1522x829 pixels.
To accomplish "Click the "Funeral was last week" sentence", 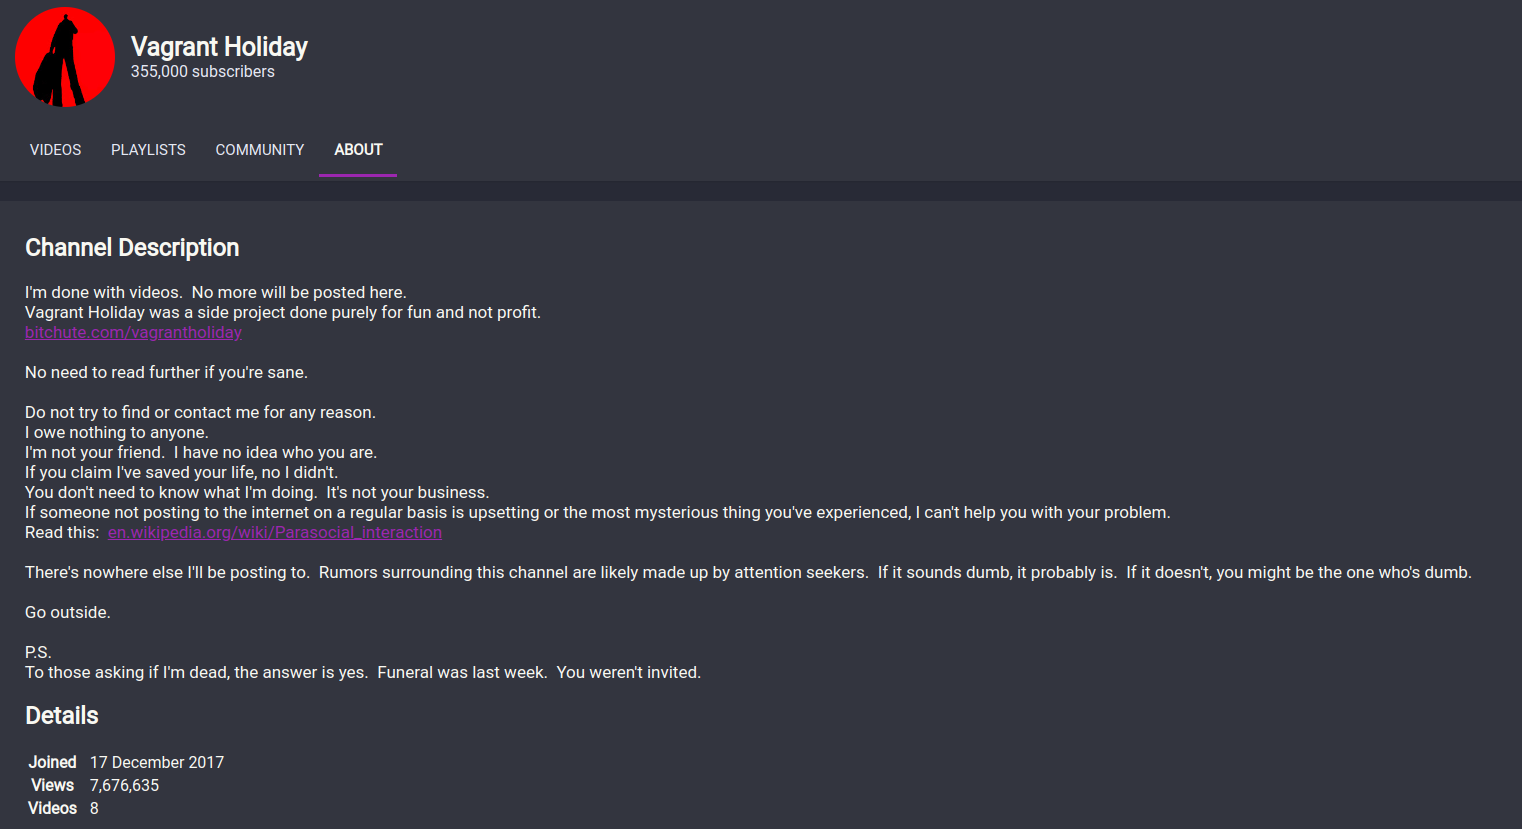I will (462, 673).
